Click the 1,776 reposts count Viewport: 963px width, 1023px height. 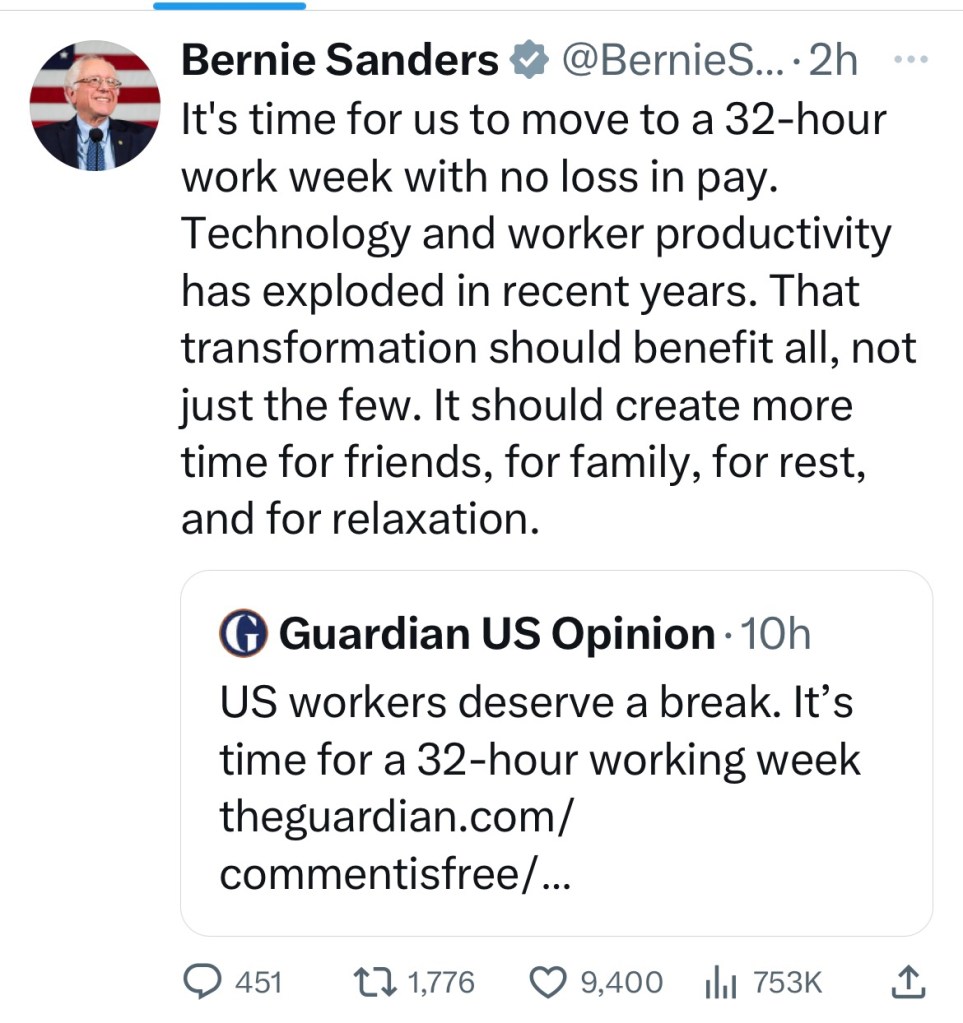(441, 983)
